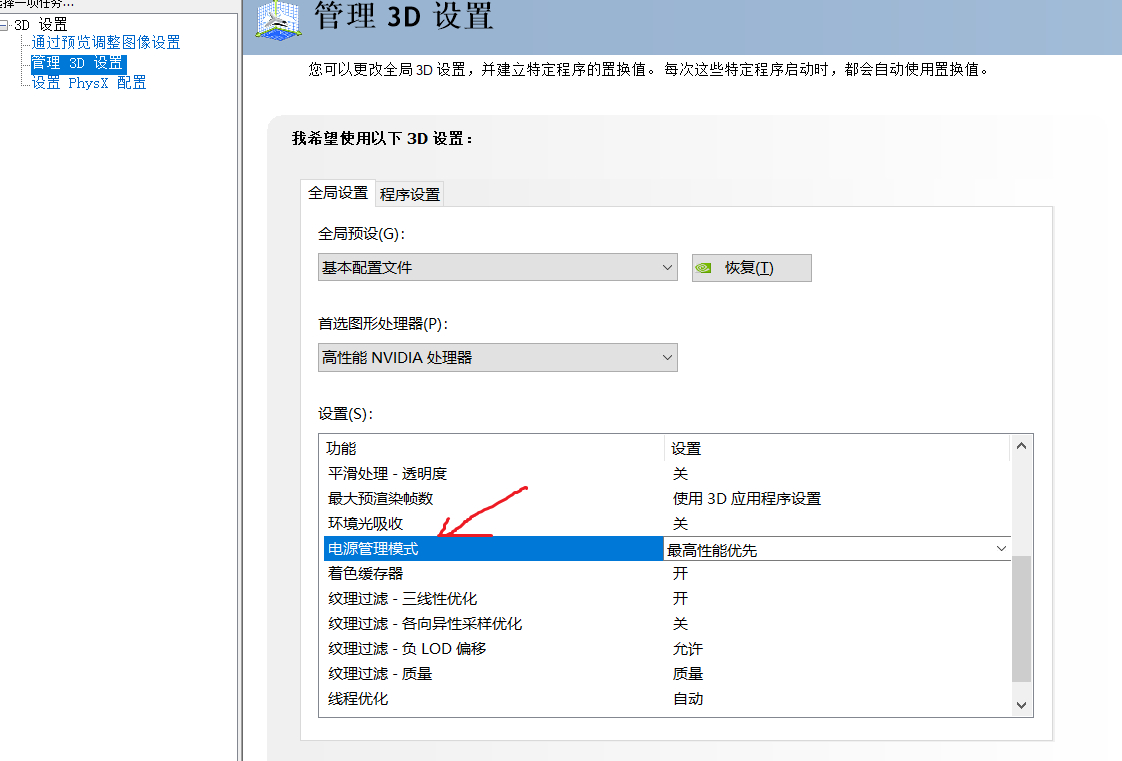Select the 纹理过滤 - 各向异性采样优化 row
Image resolution: width=1122 pixels, height=761 pixels.
(x=667, y=624)
